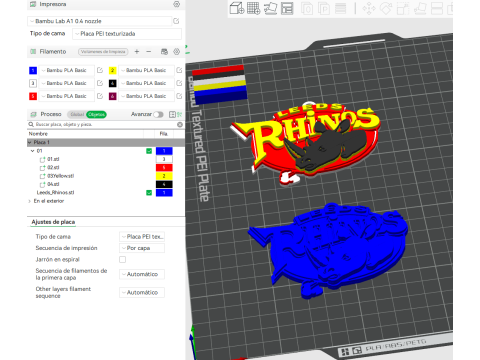Toggle printable checkbox for Leeds_Rhinos.stl
The image size is (480, 360).
click(x=149, y=193)
